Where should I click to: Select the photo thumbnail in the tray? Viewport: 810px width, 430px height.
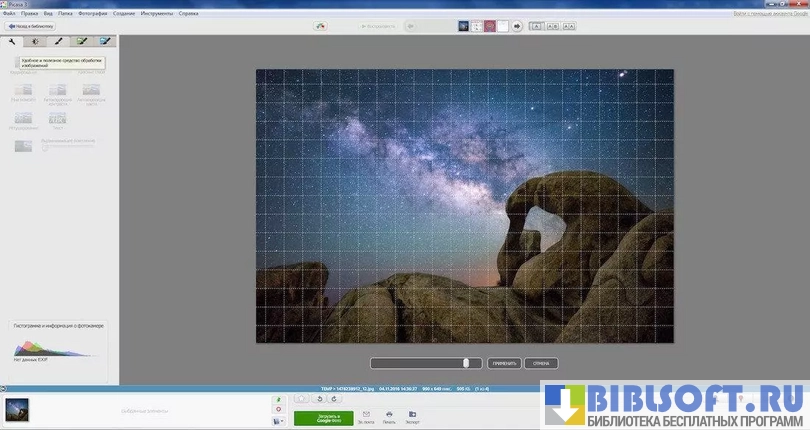coord(17,409)
